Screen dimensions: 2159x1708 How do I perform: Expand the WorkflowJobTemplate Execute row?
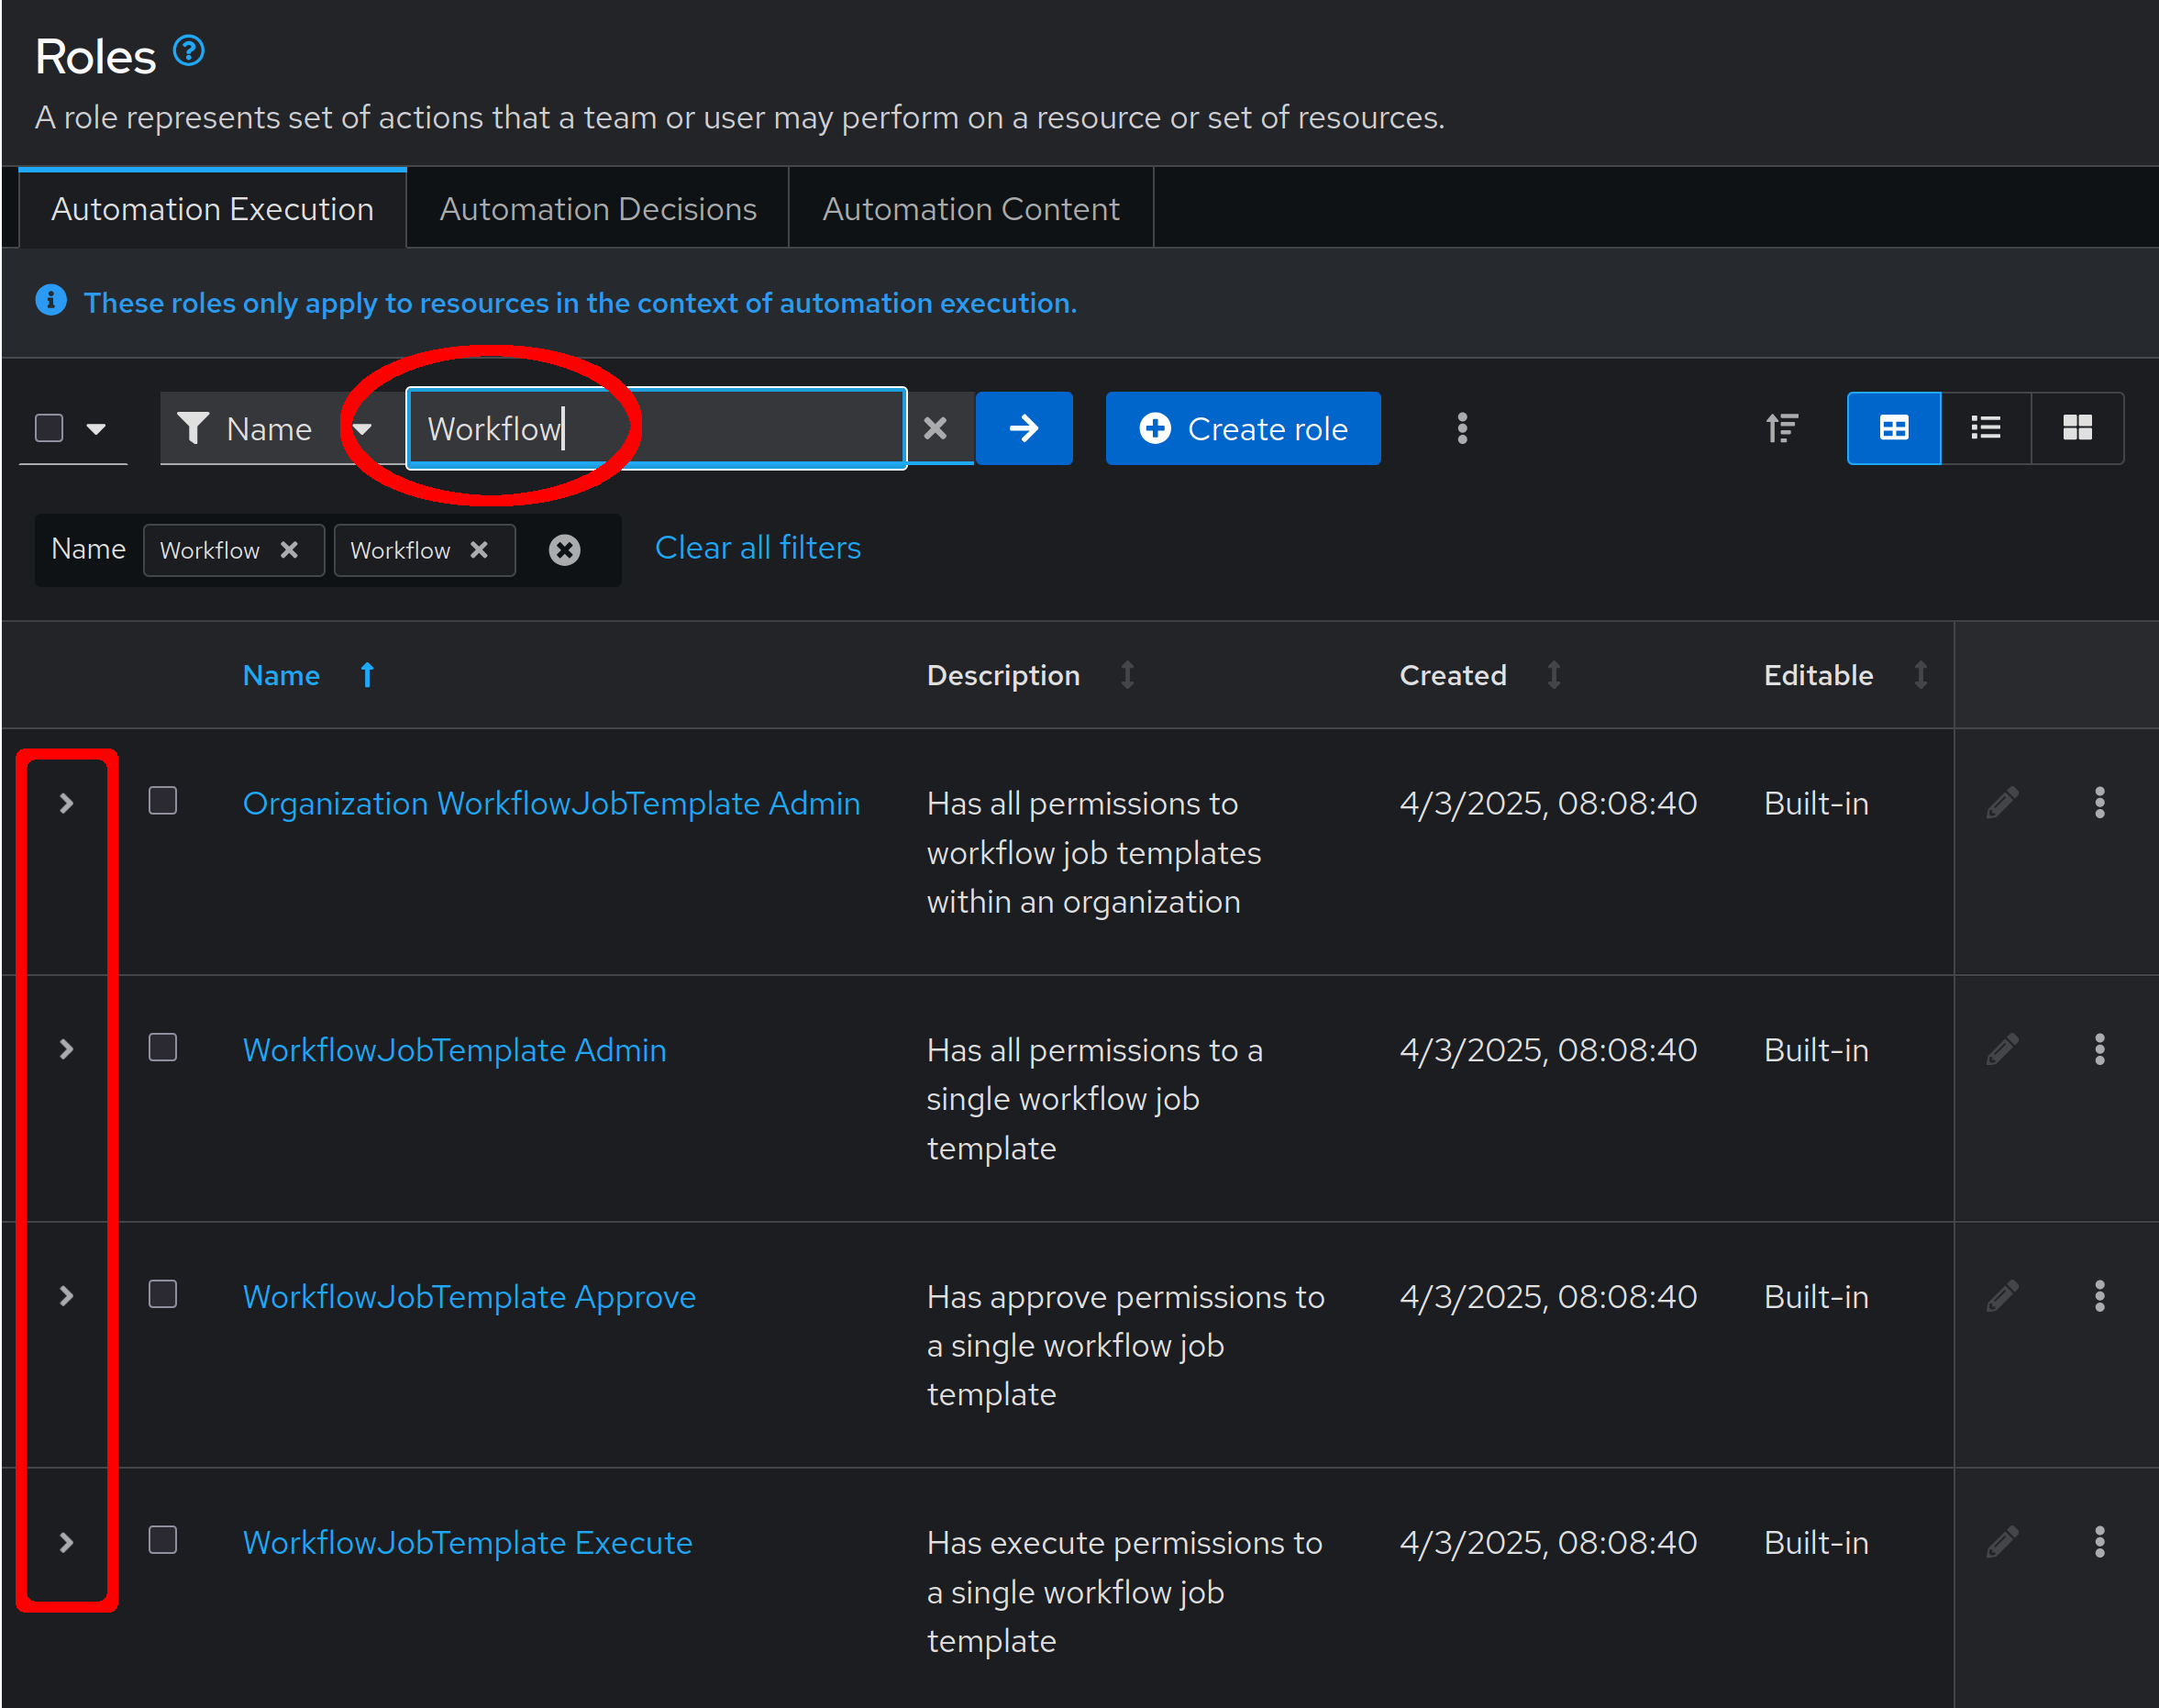point(66,1542)
